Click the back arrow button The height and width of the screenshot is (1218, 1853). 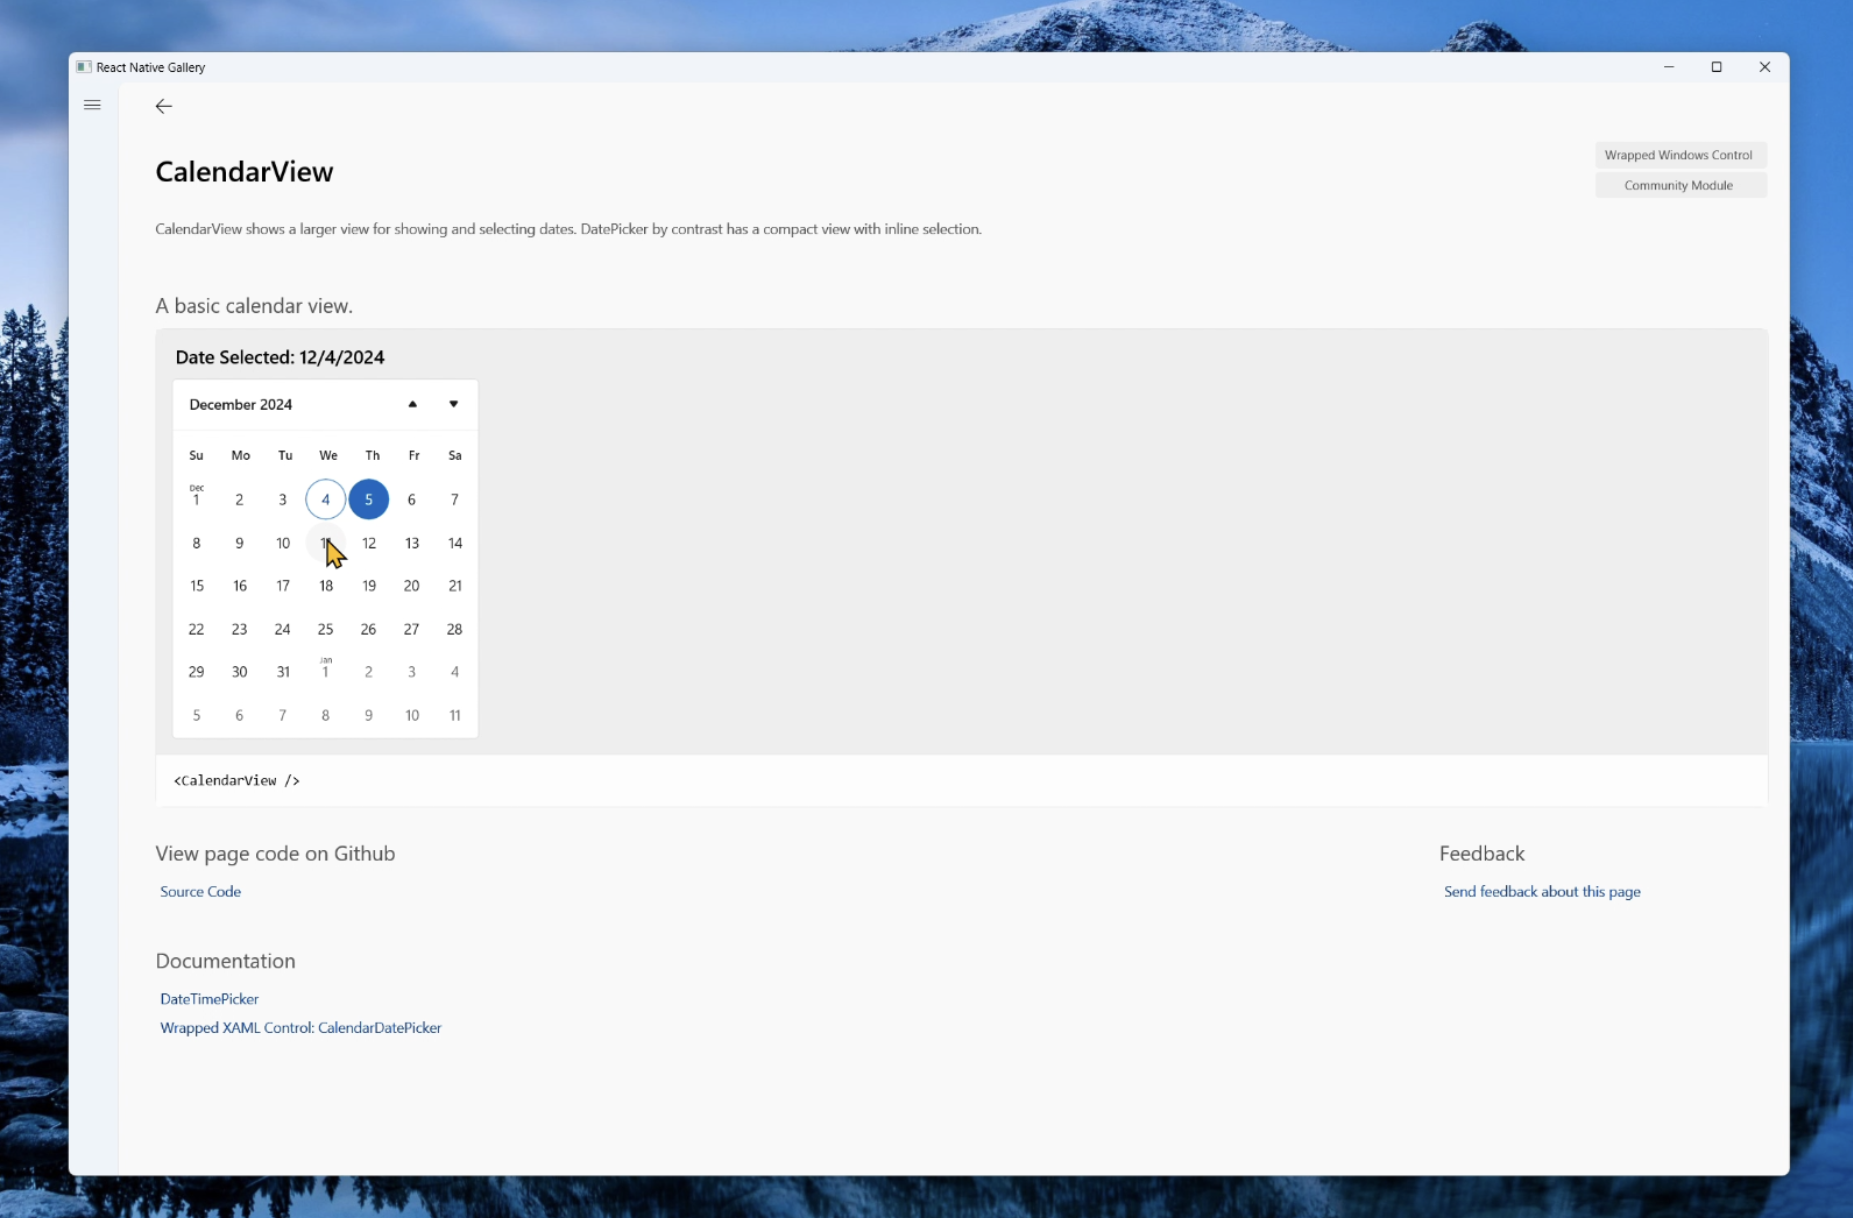pyautogui.click(x=164, y=106)
